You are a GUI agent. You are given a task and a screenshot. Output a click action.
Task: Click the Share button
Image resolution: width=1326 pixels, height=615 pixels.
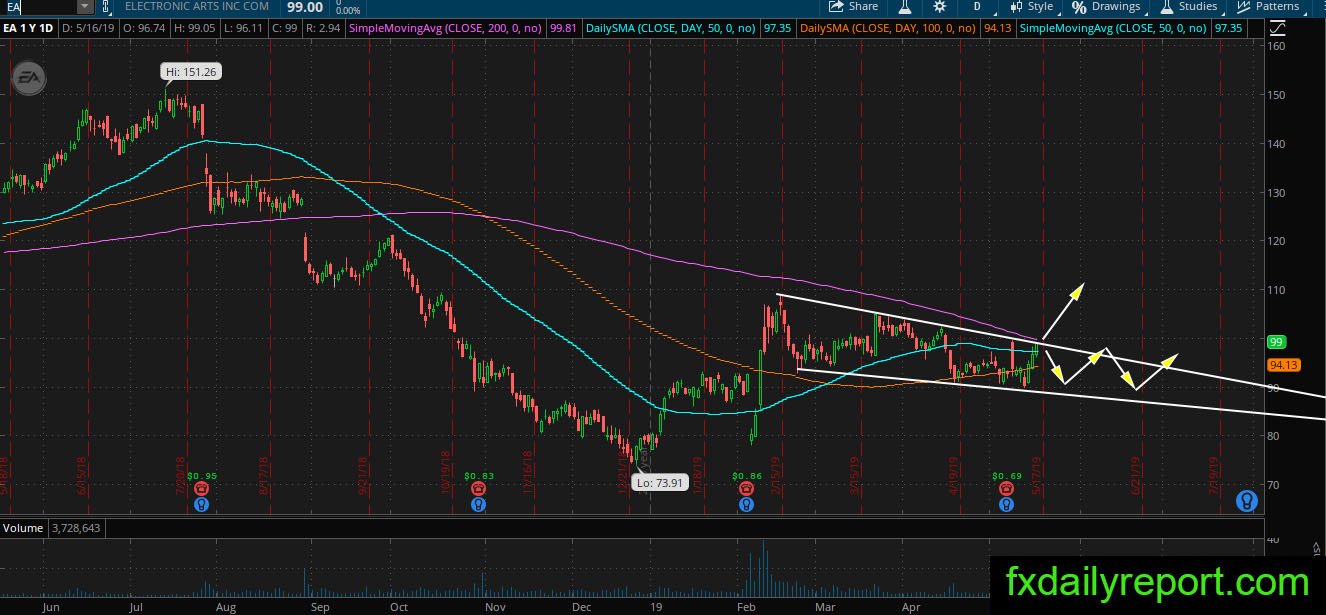coord(853,6)
